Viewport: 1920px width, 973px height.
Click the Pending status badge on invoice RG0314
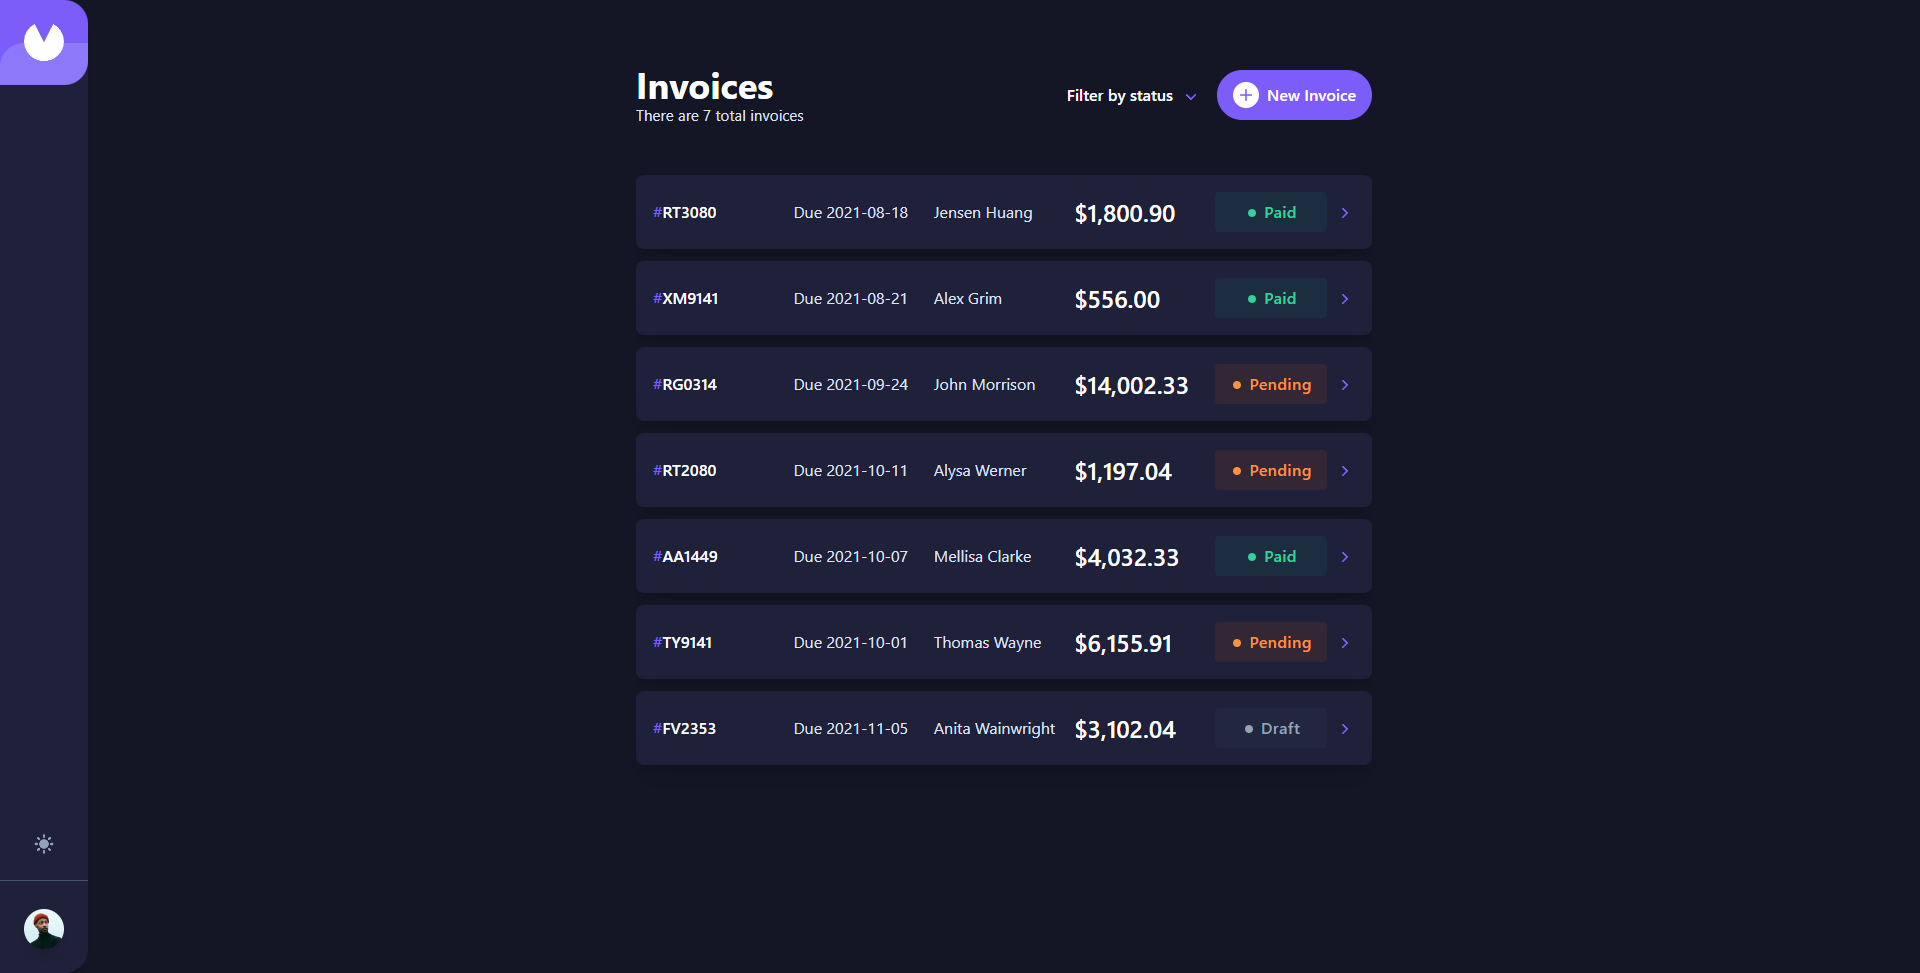point(1270,384)
